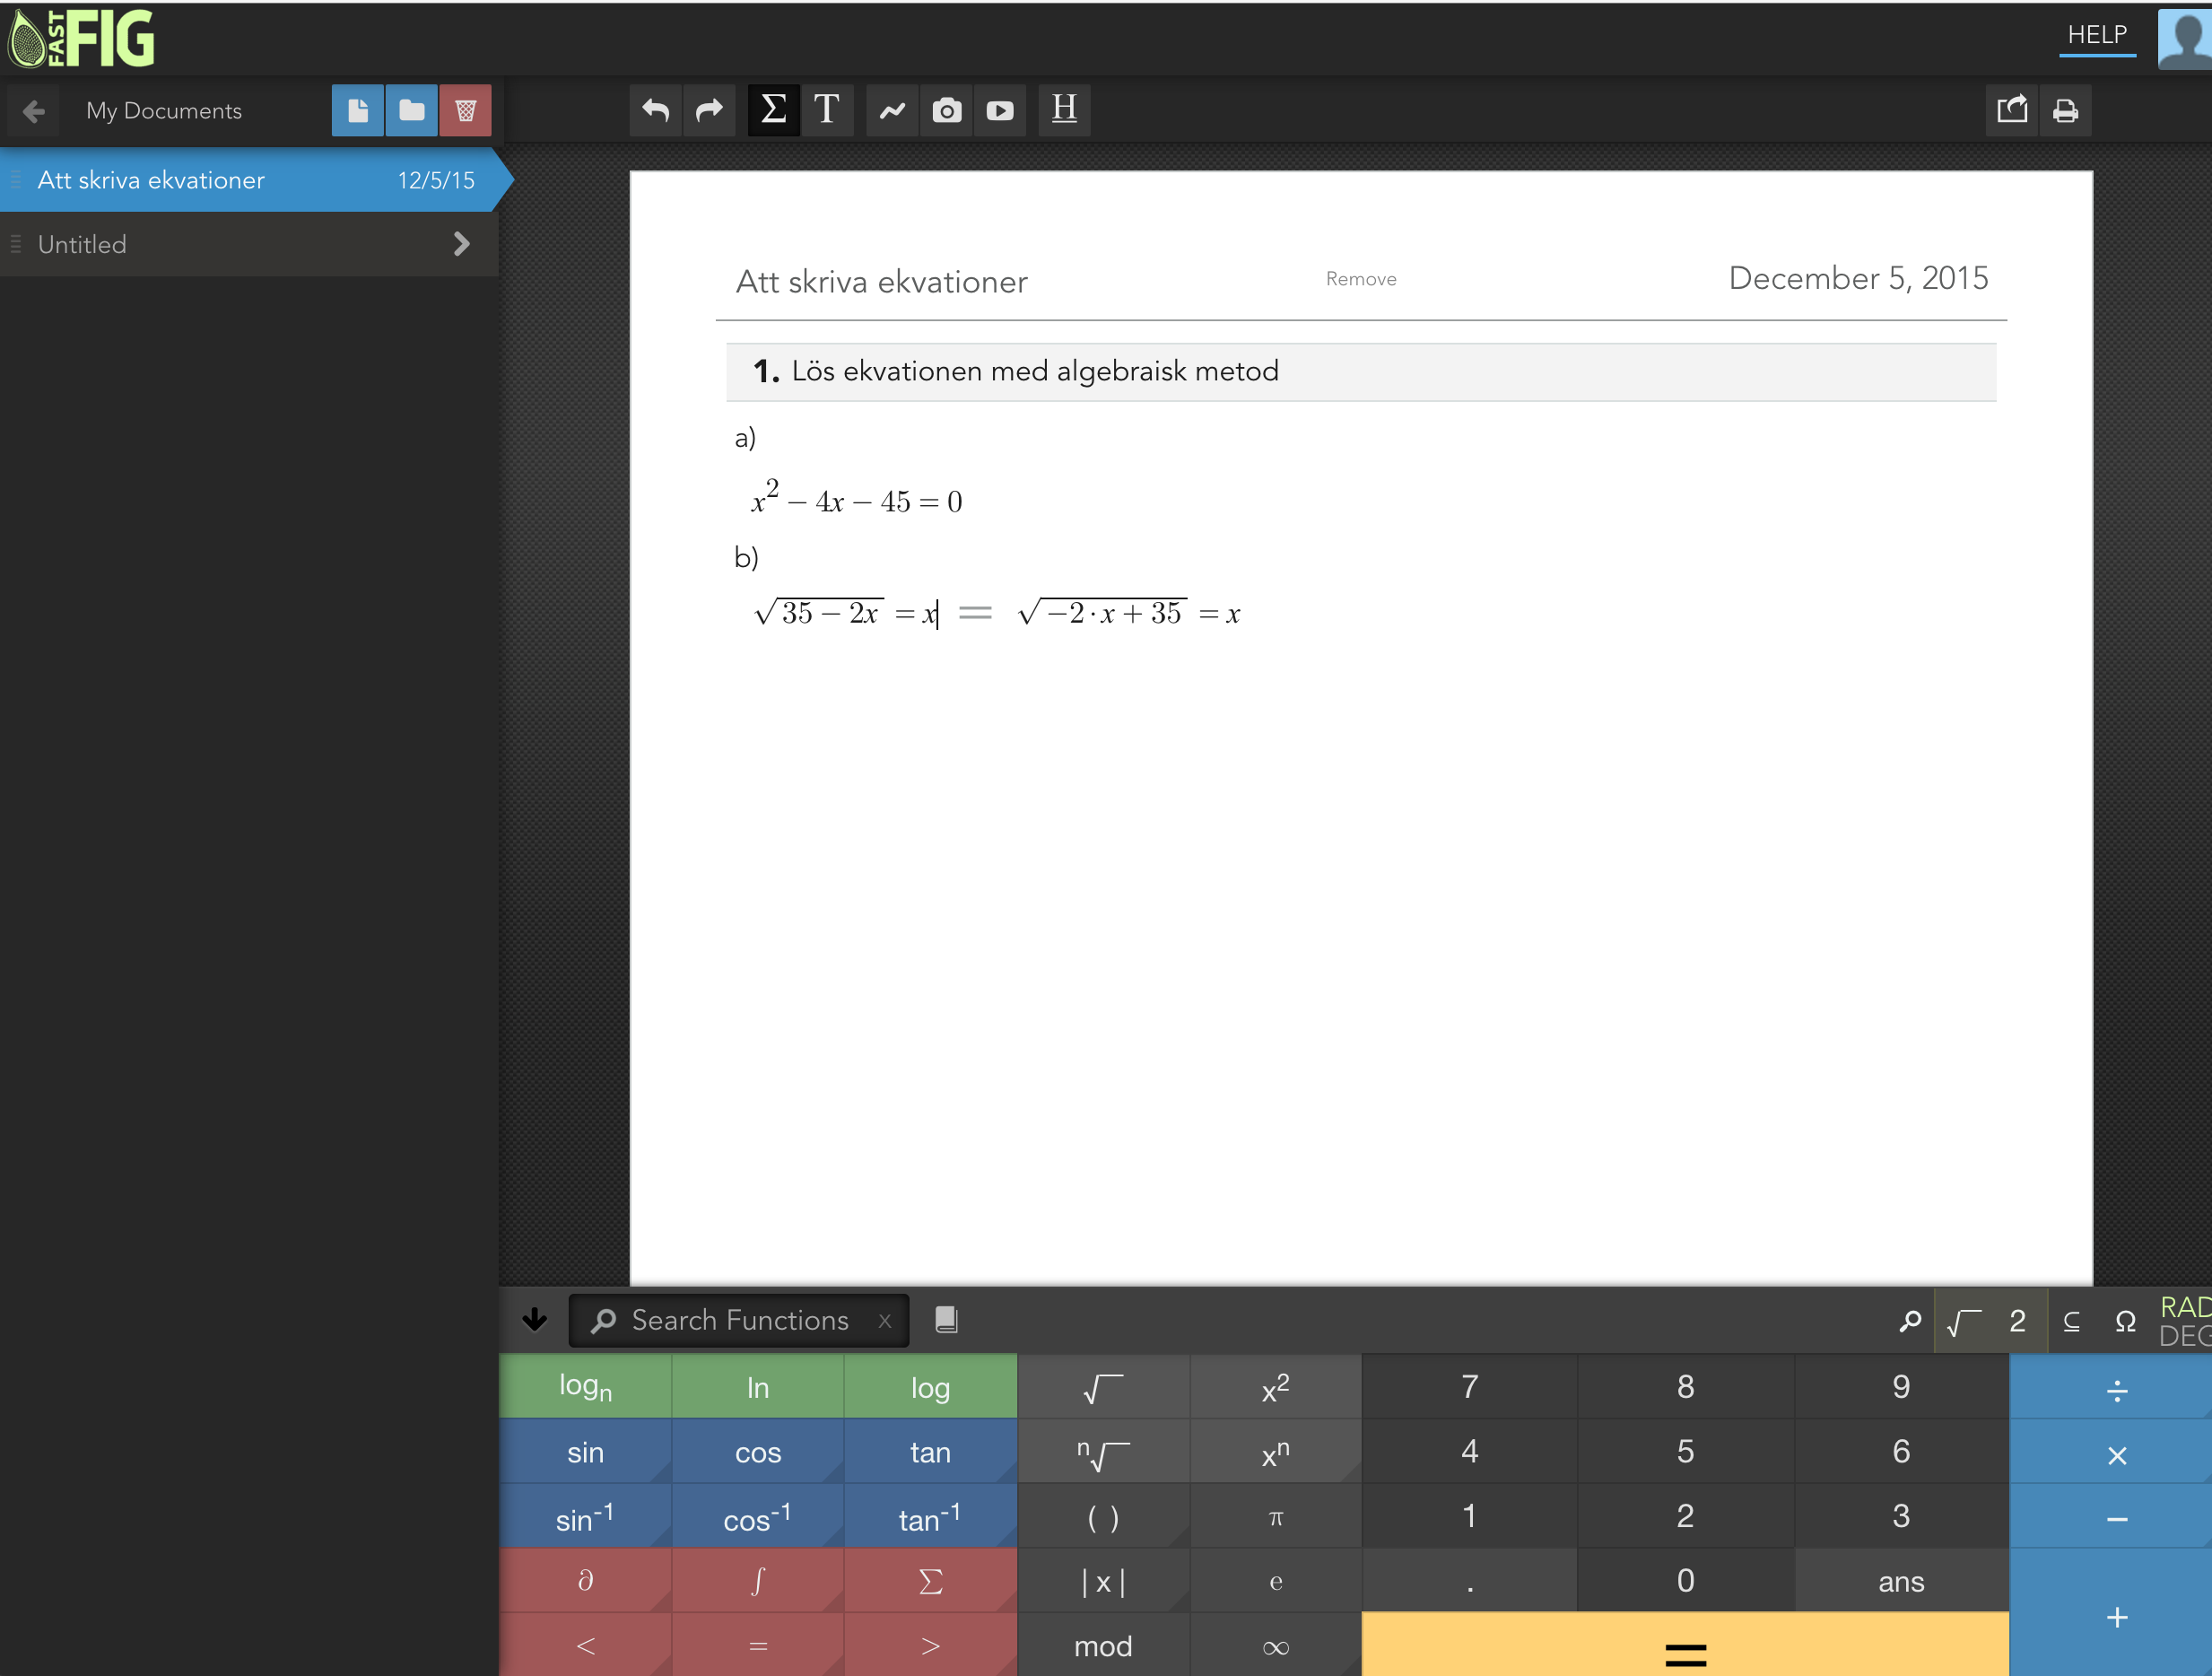Expand the Untitled document chevron
The width and height of the screenshot is (2212, 1676).
(x=461, y=244)
